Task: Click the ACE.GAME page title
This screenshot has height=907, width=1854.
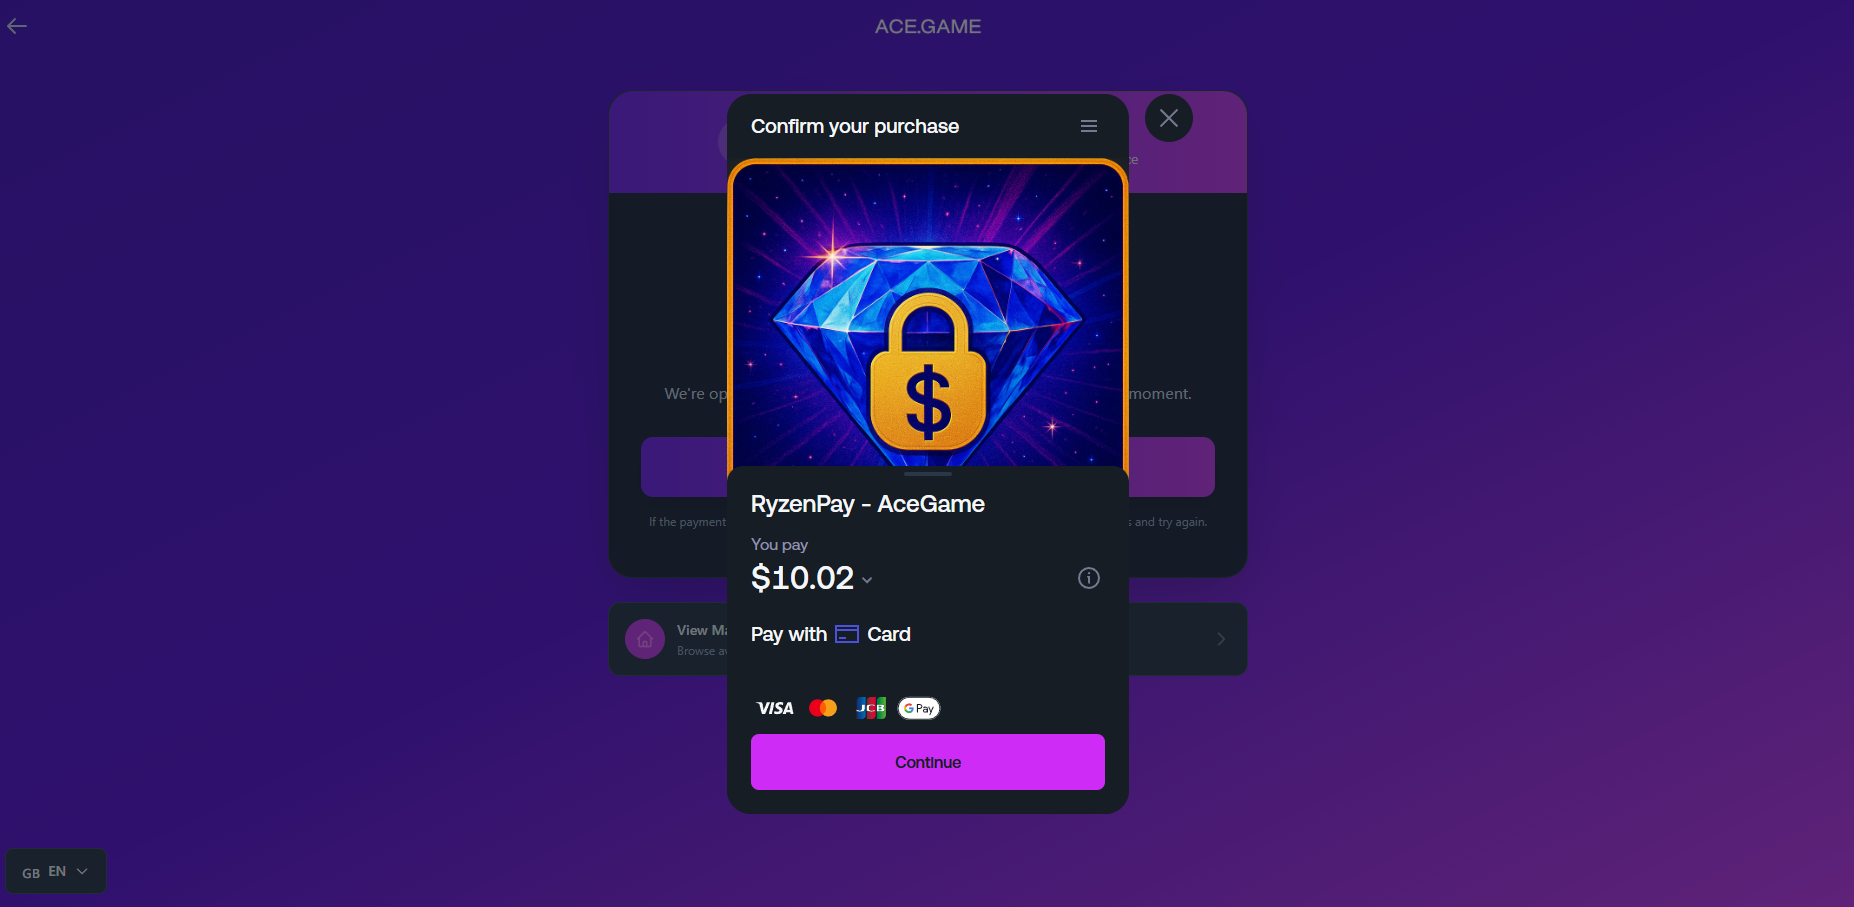Action: pos(928,27)
